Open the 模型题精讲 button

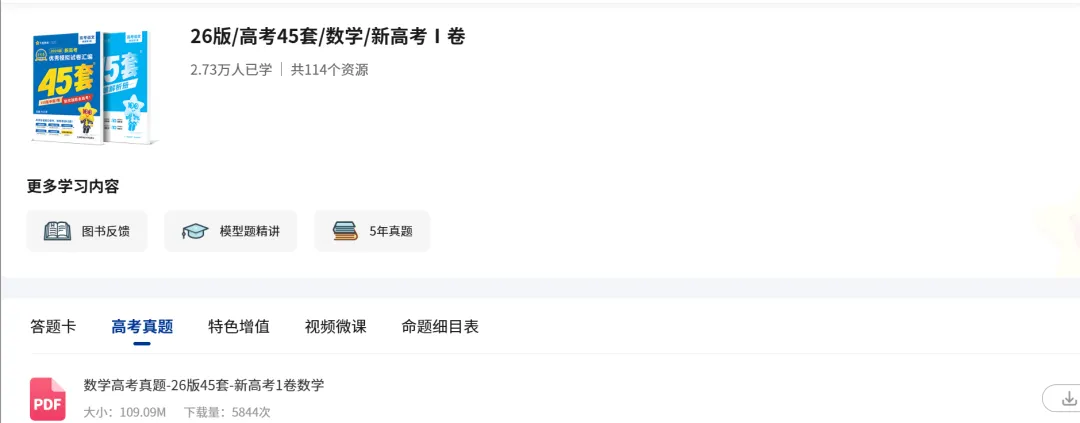click(x=231, y=231)
